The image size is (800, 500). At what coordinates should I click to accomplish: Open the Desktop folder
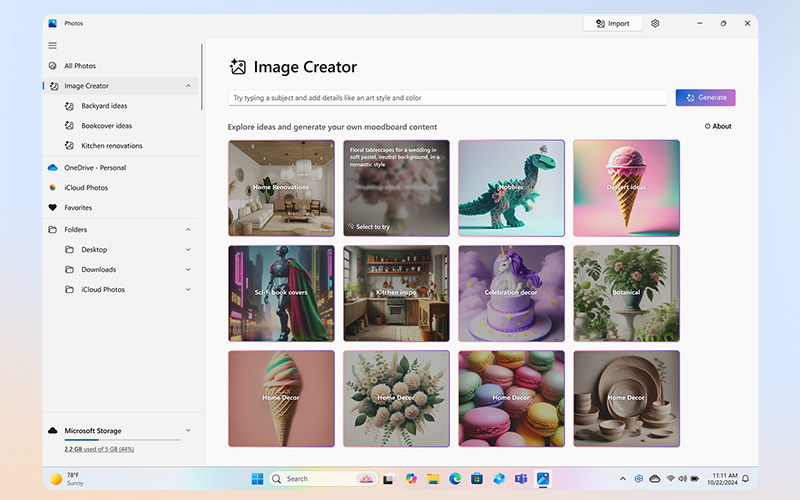click(x=94, y=249)
